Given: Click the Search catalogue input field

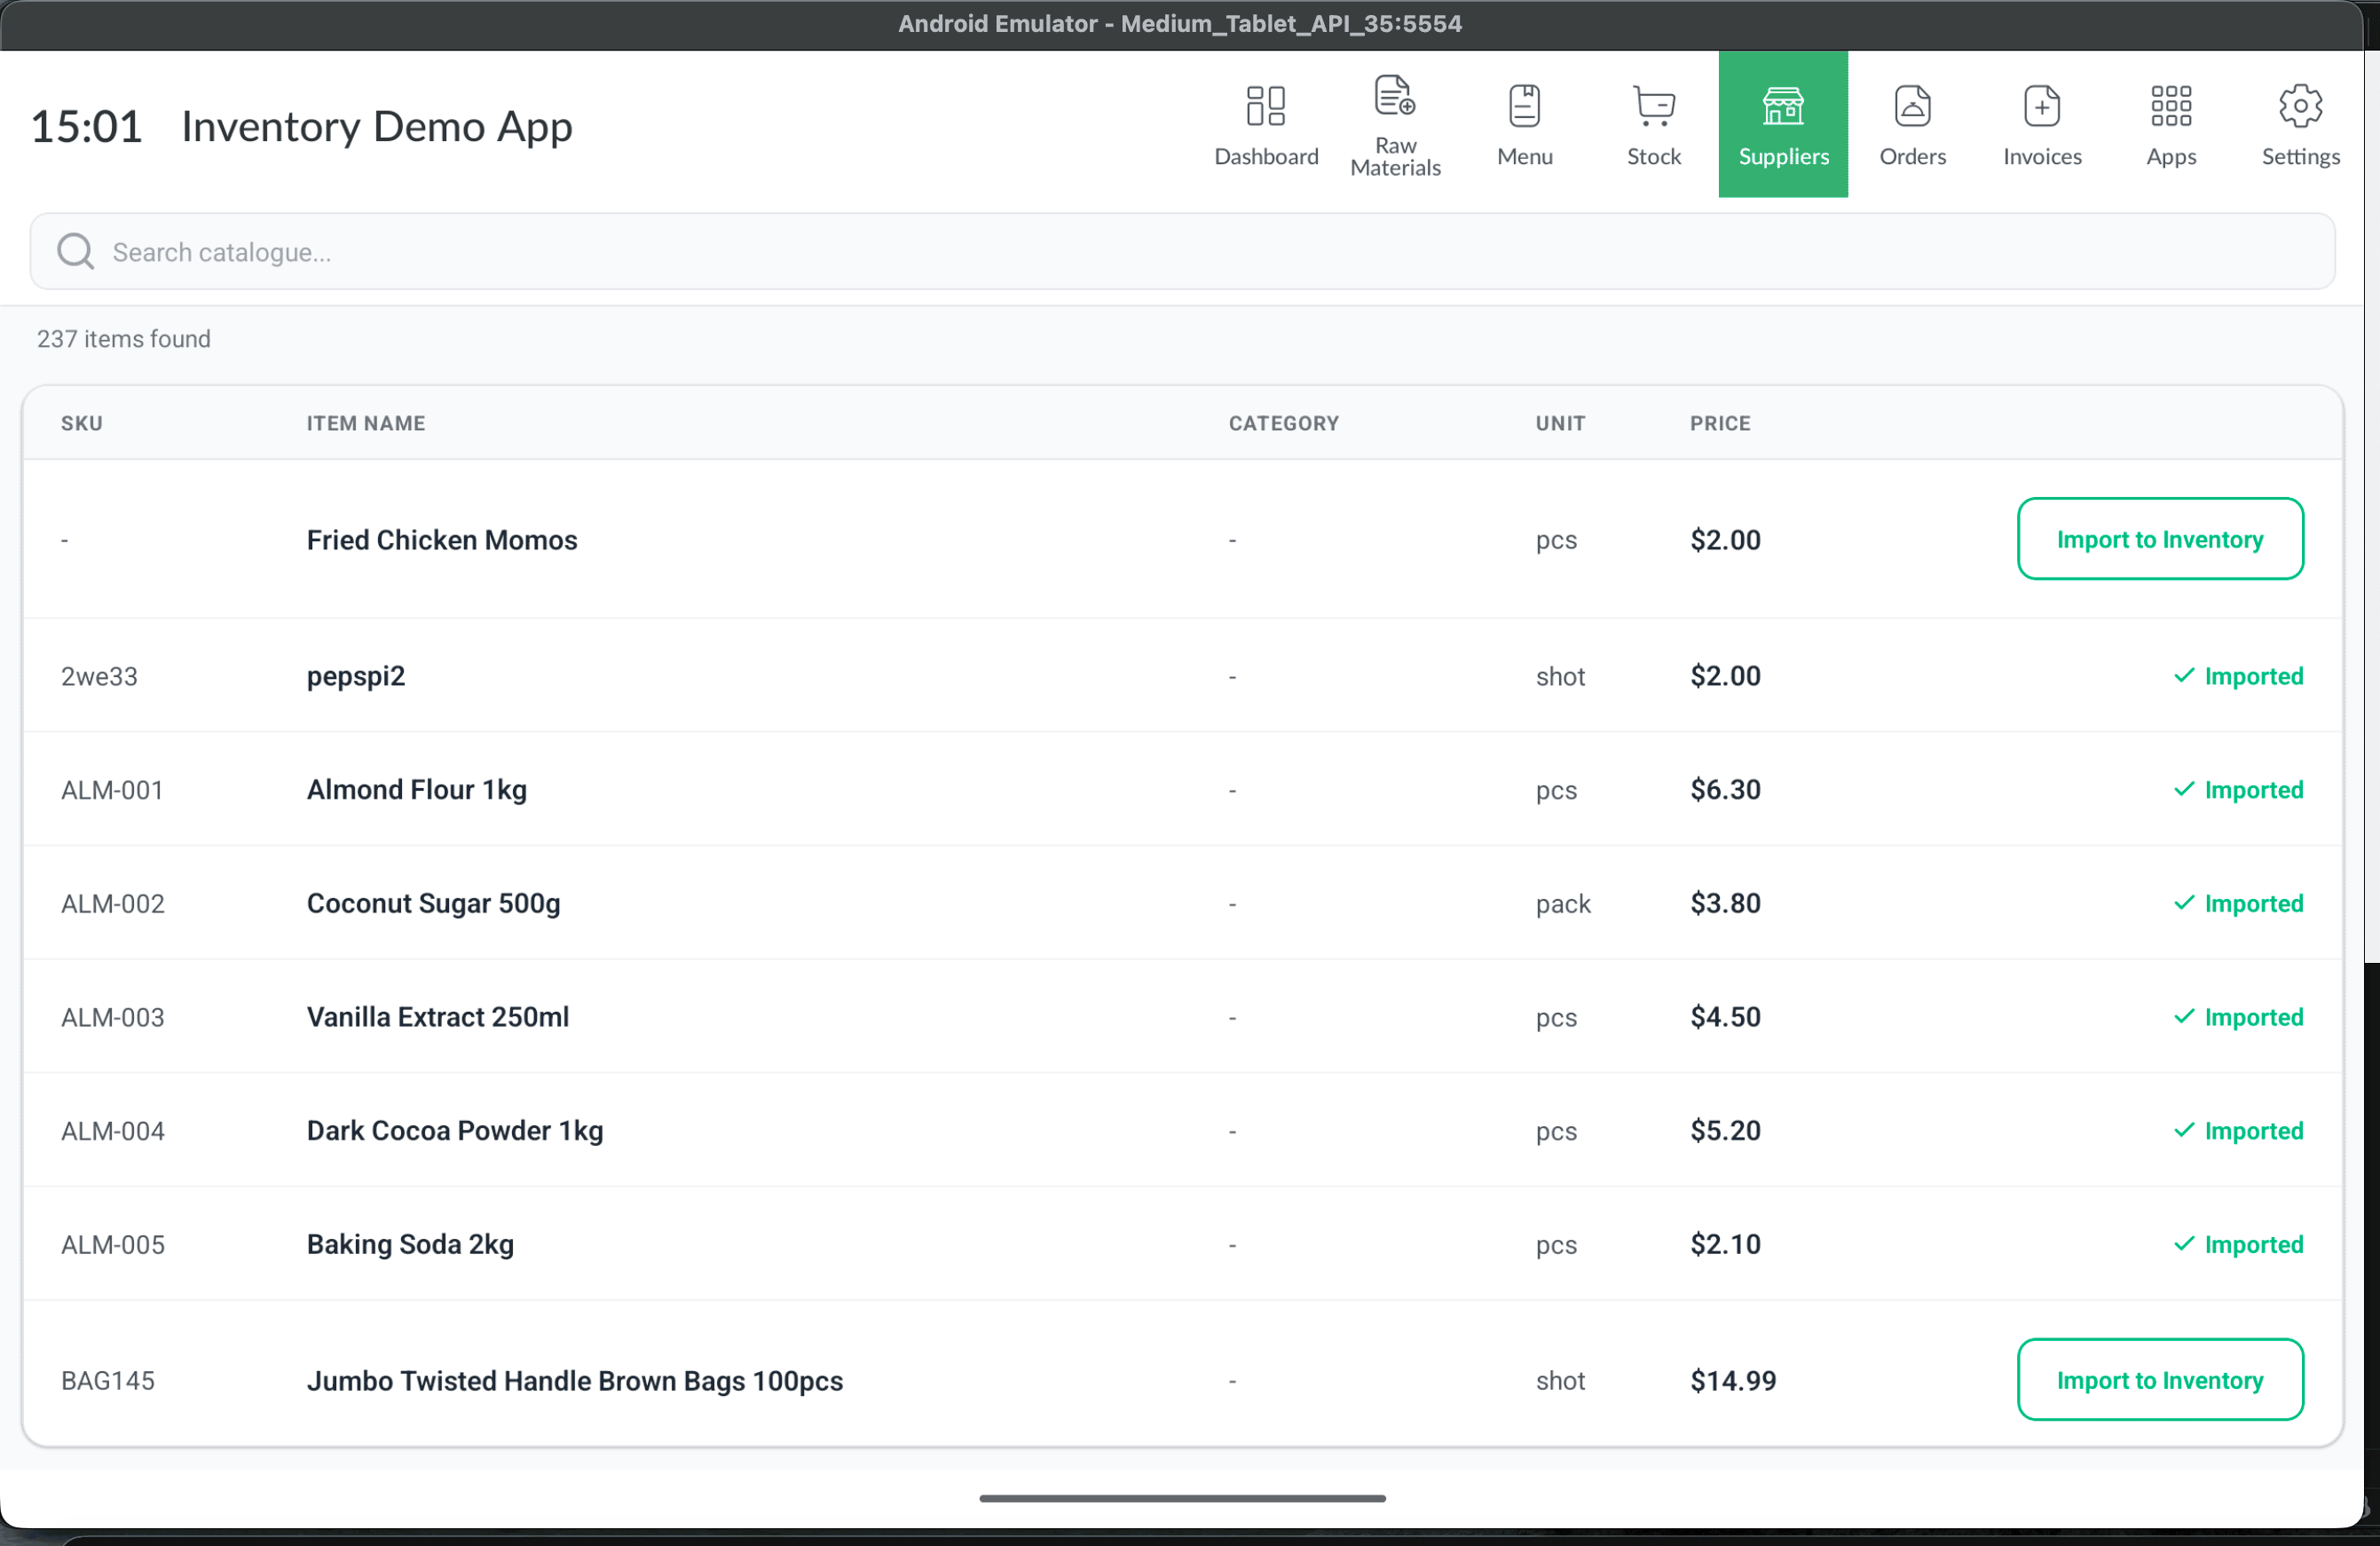Looking at the screenshot, I should 1182,252.
